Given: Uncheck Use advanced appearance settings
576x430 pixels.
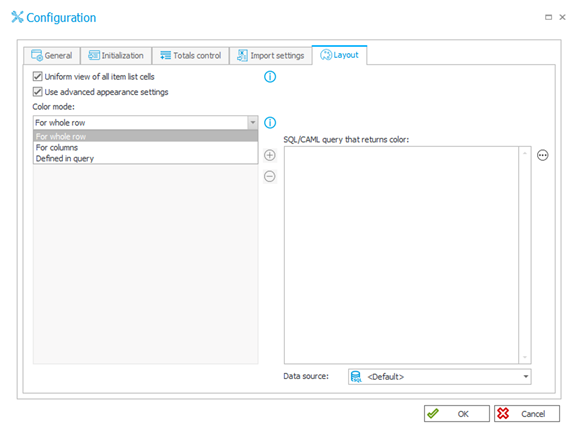Looking at the screenshot, I should (x=37, y=91).
